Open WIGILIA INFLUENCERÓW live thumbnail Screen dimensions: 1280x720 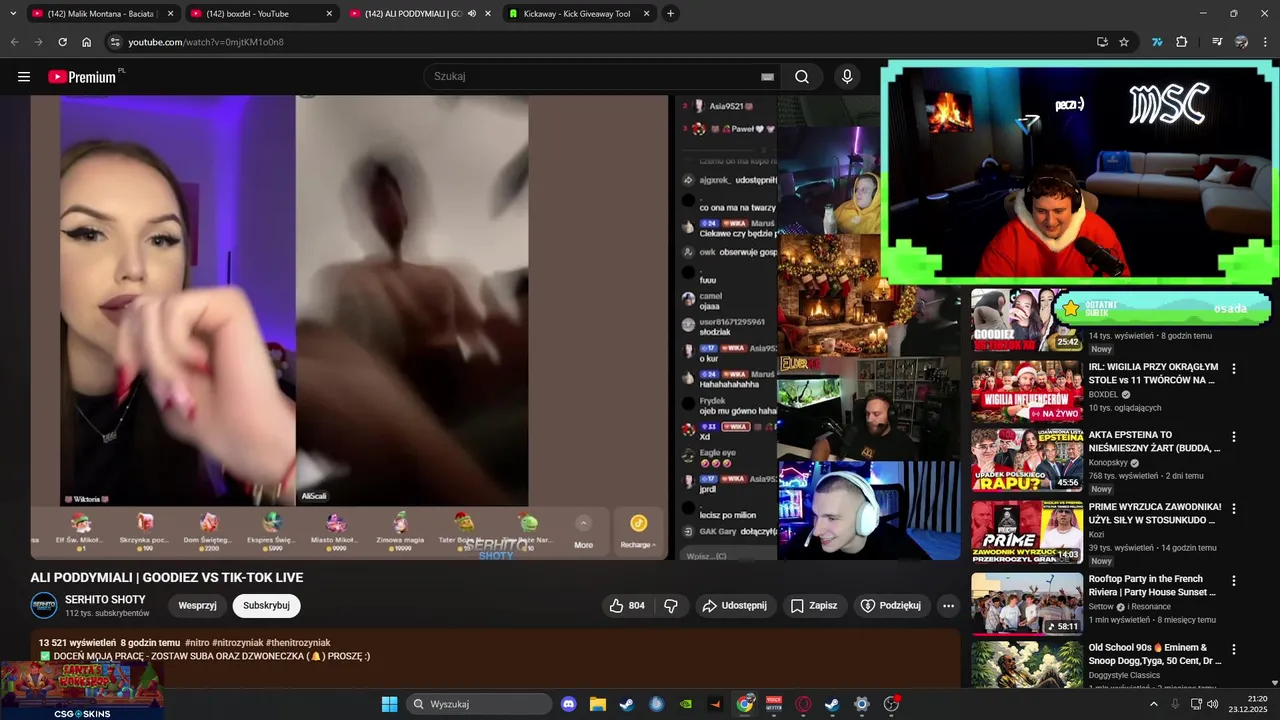point(1027,392)
